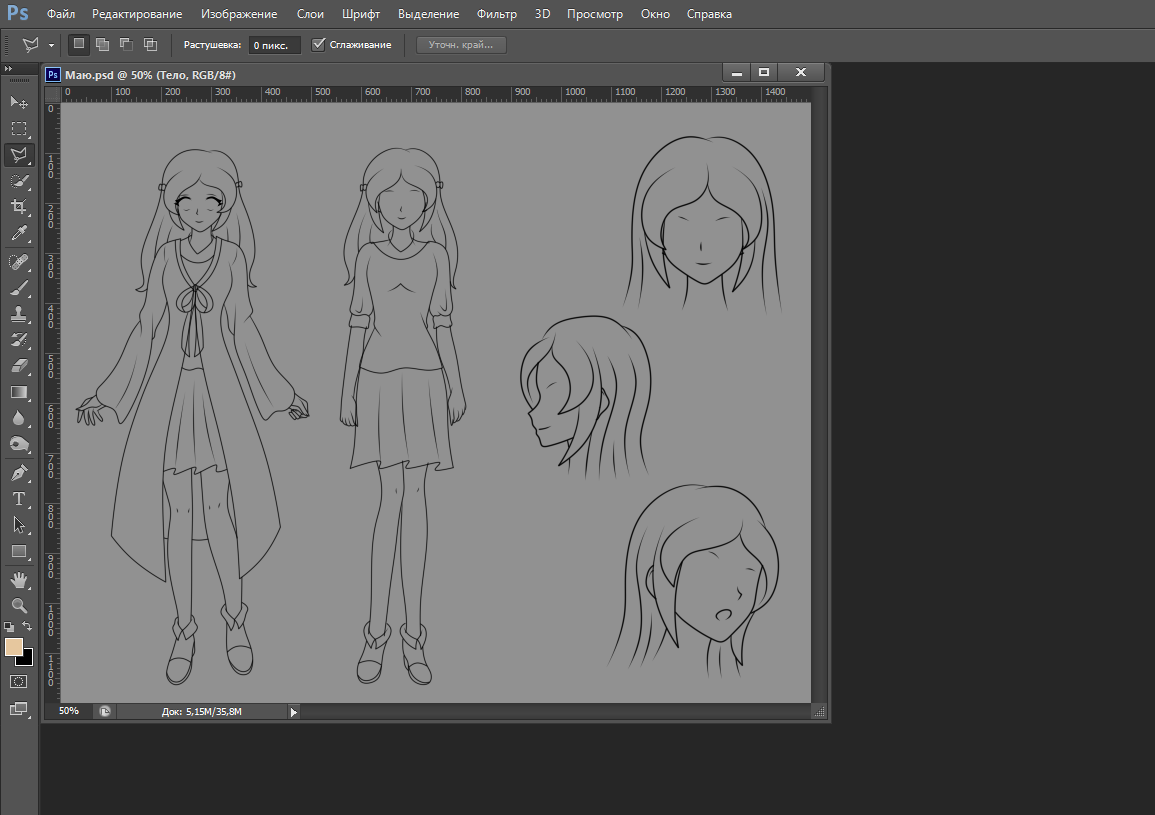Image resolution: width=1155 pixels, height=815 pixels.
Task: Maximize the Маю.psd document window
Action: click(764, 72)
